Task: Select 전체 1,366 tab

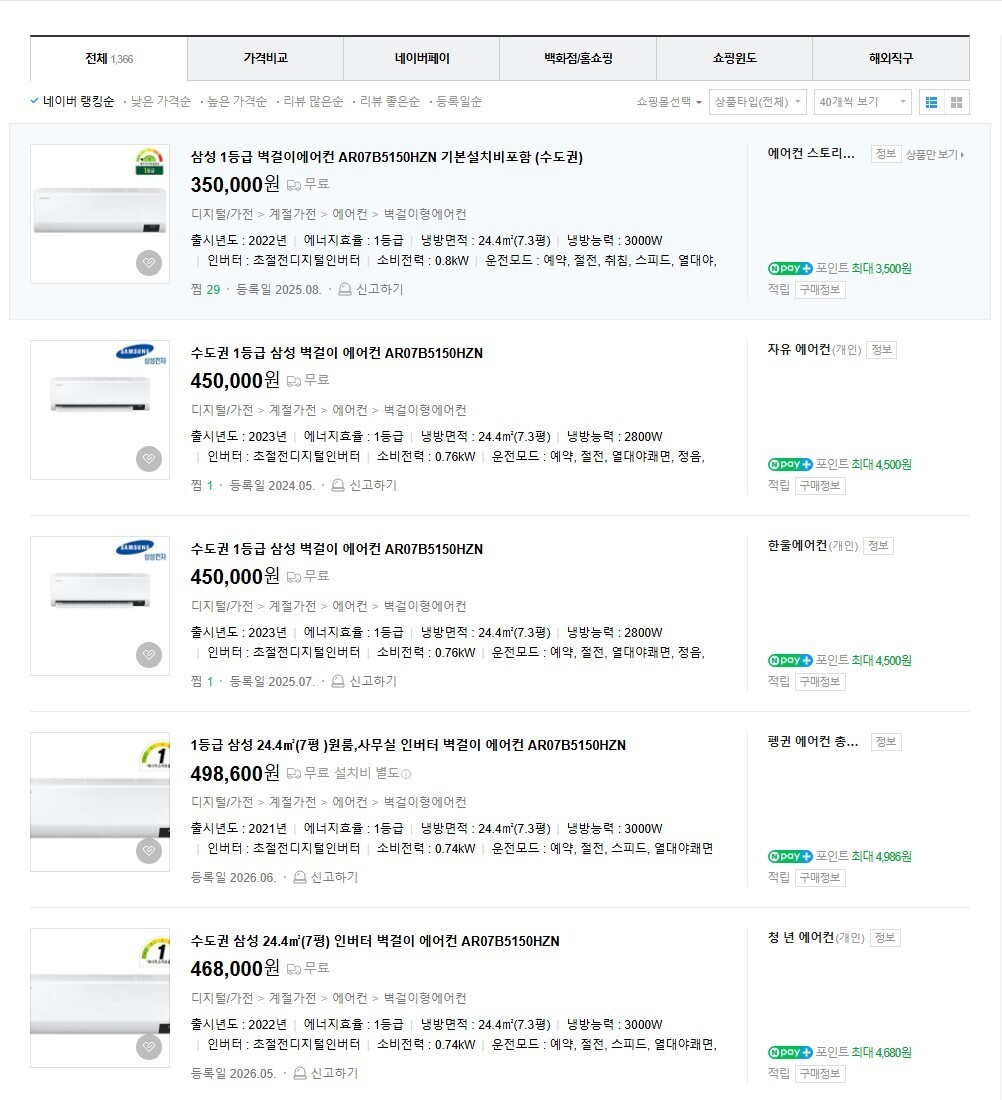Action: pyautogui.click(x=109, y=59)
